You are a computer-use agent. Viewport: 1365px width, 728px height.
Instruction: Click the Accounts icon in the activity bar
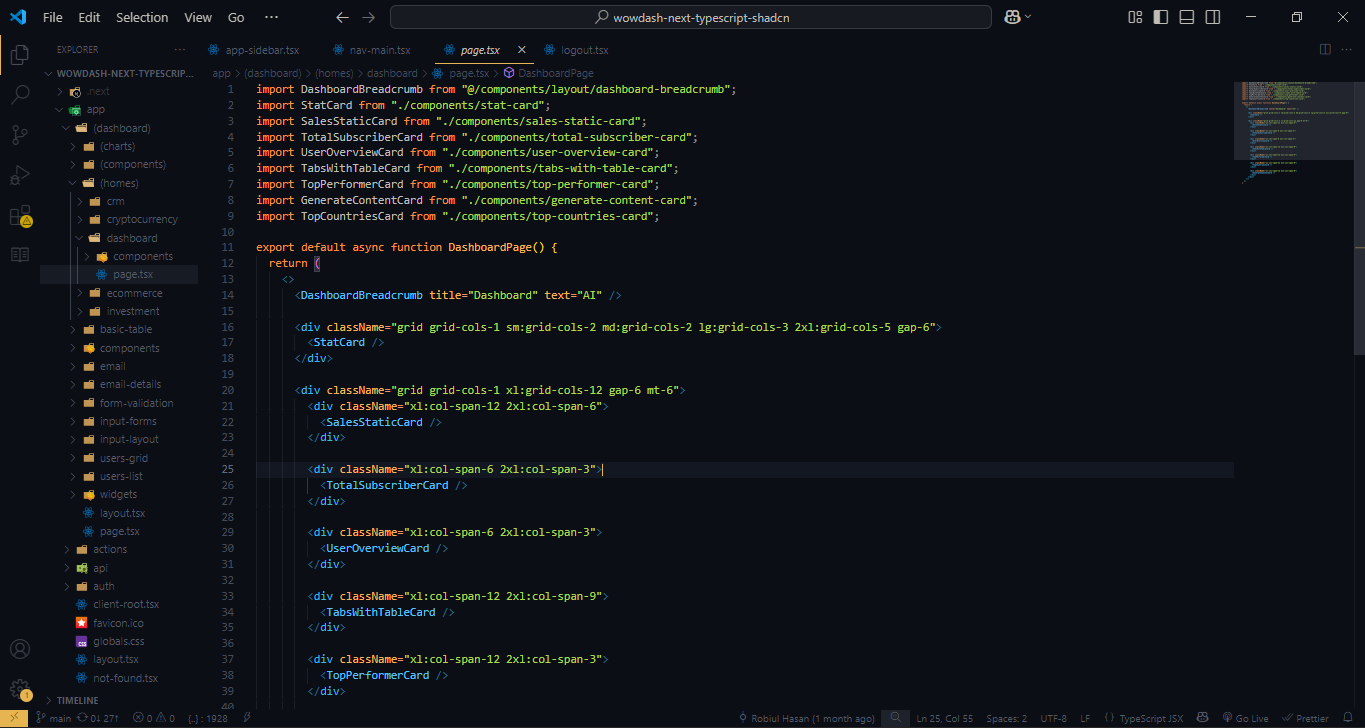click(19, 648)
